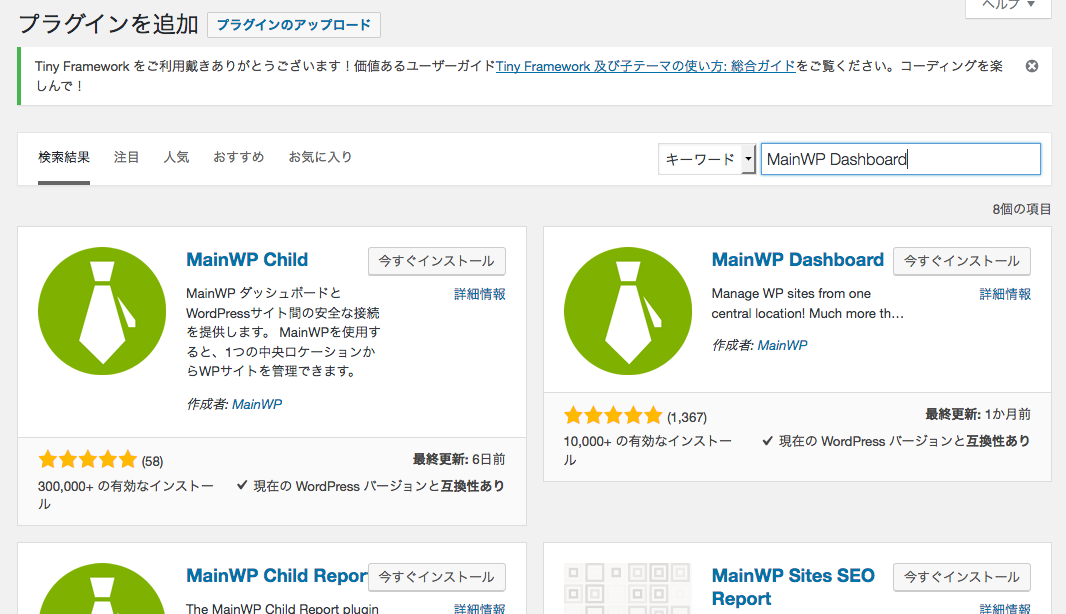Switch to the お気に入り tab
1066x614 pixels.
coord(320,157)
